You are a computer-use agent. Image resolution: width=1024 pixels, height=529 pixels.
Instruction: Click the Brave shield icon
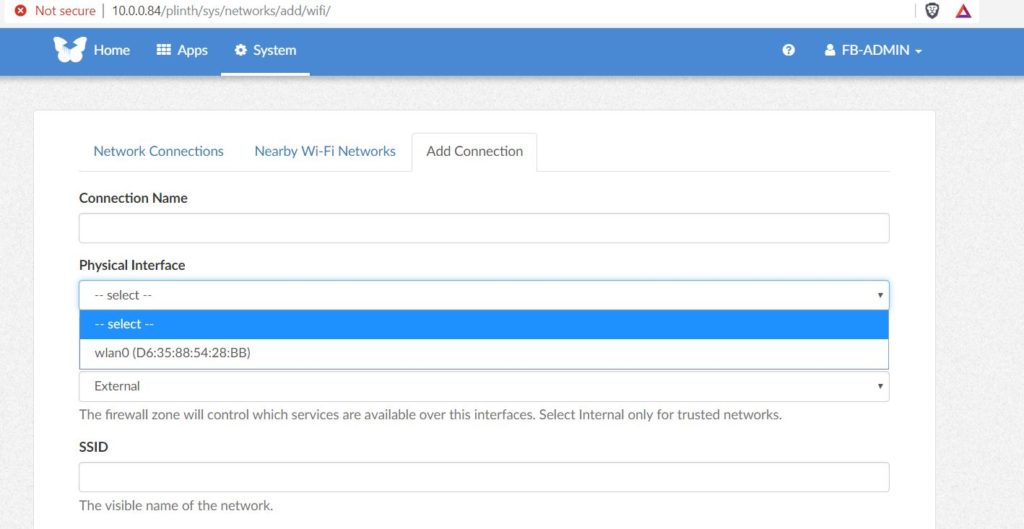point(932,11)
